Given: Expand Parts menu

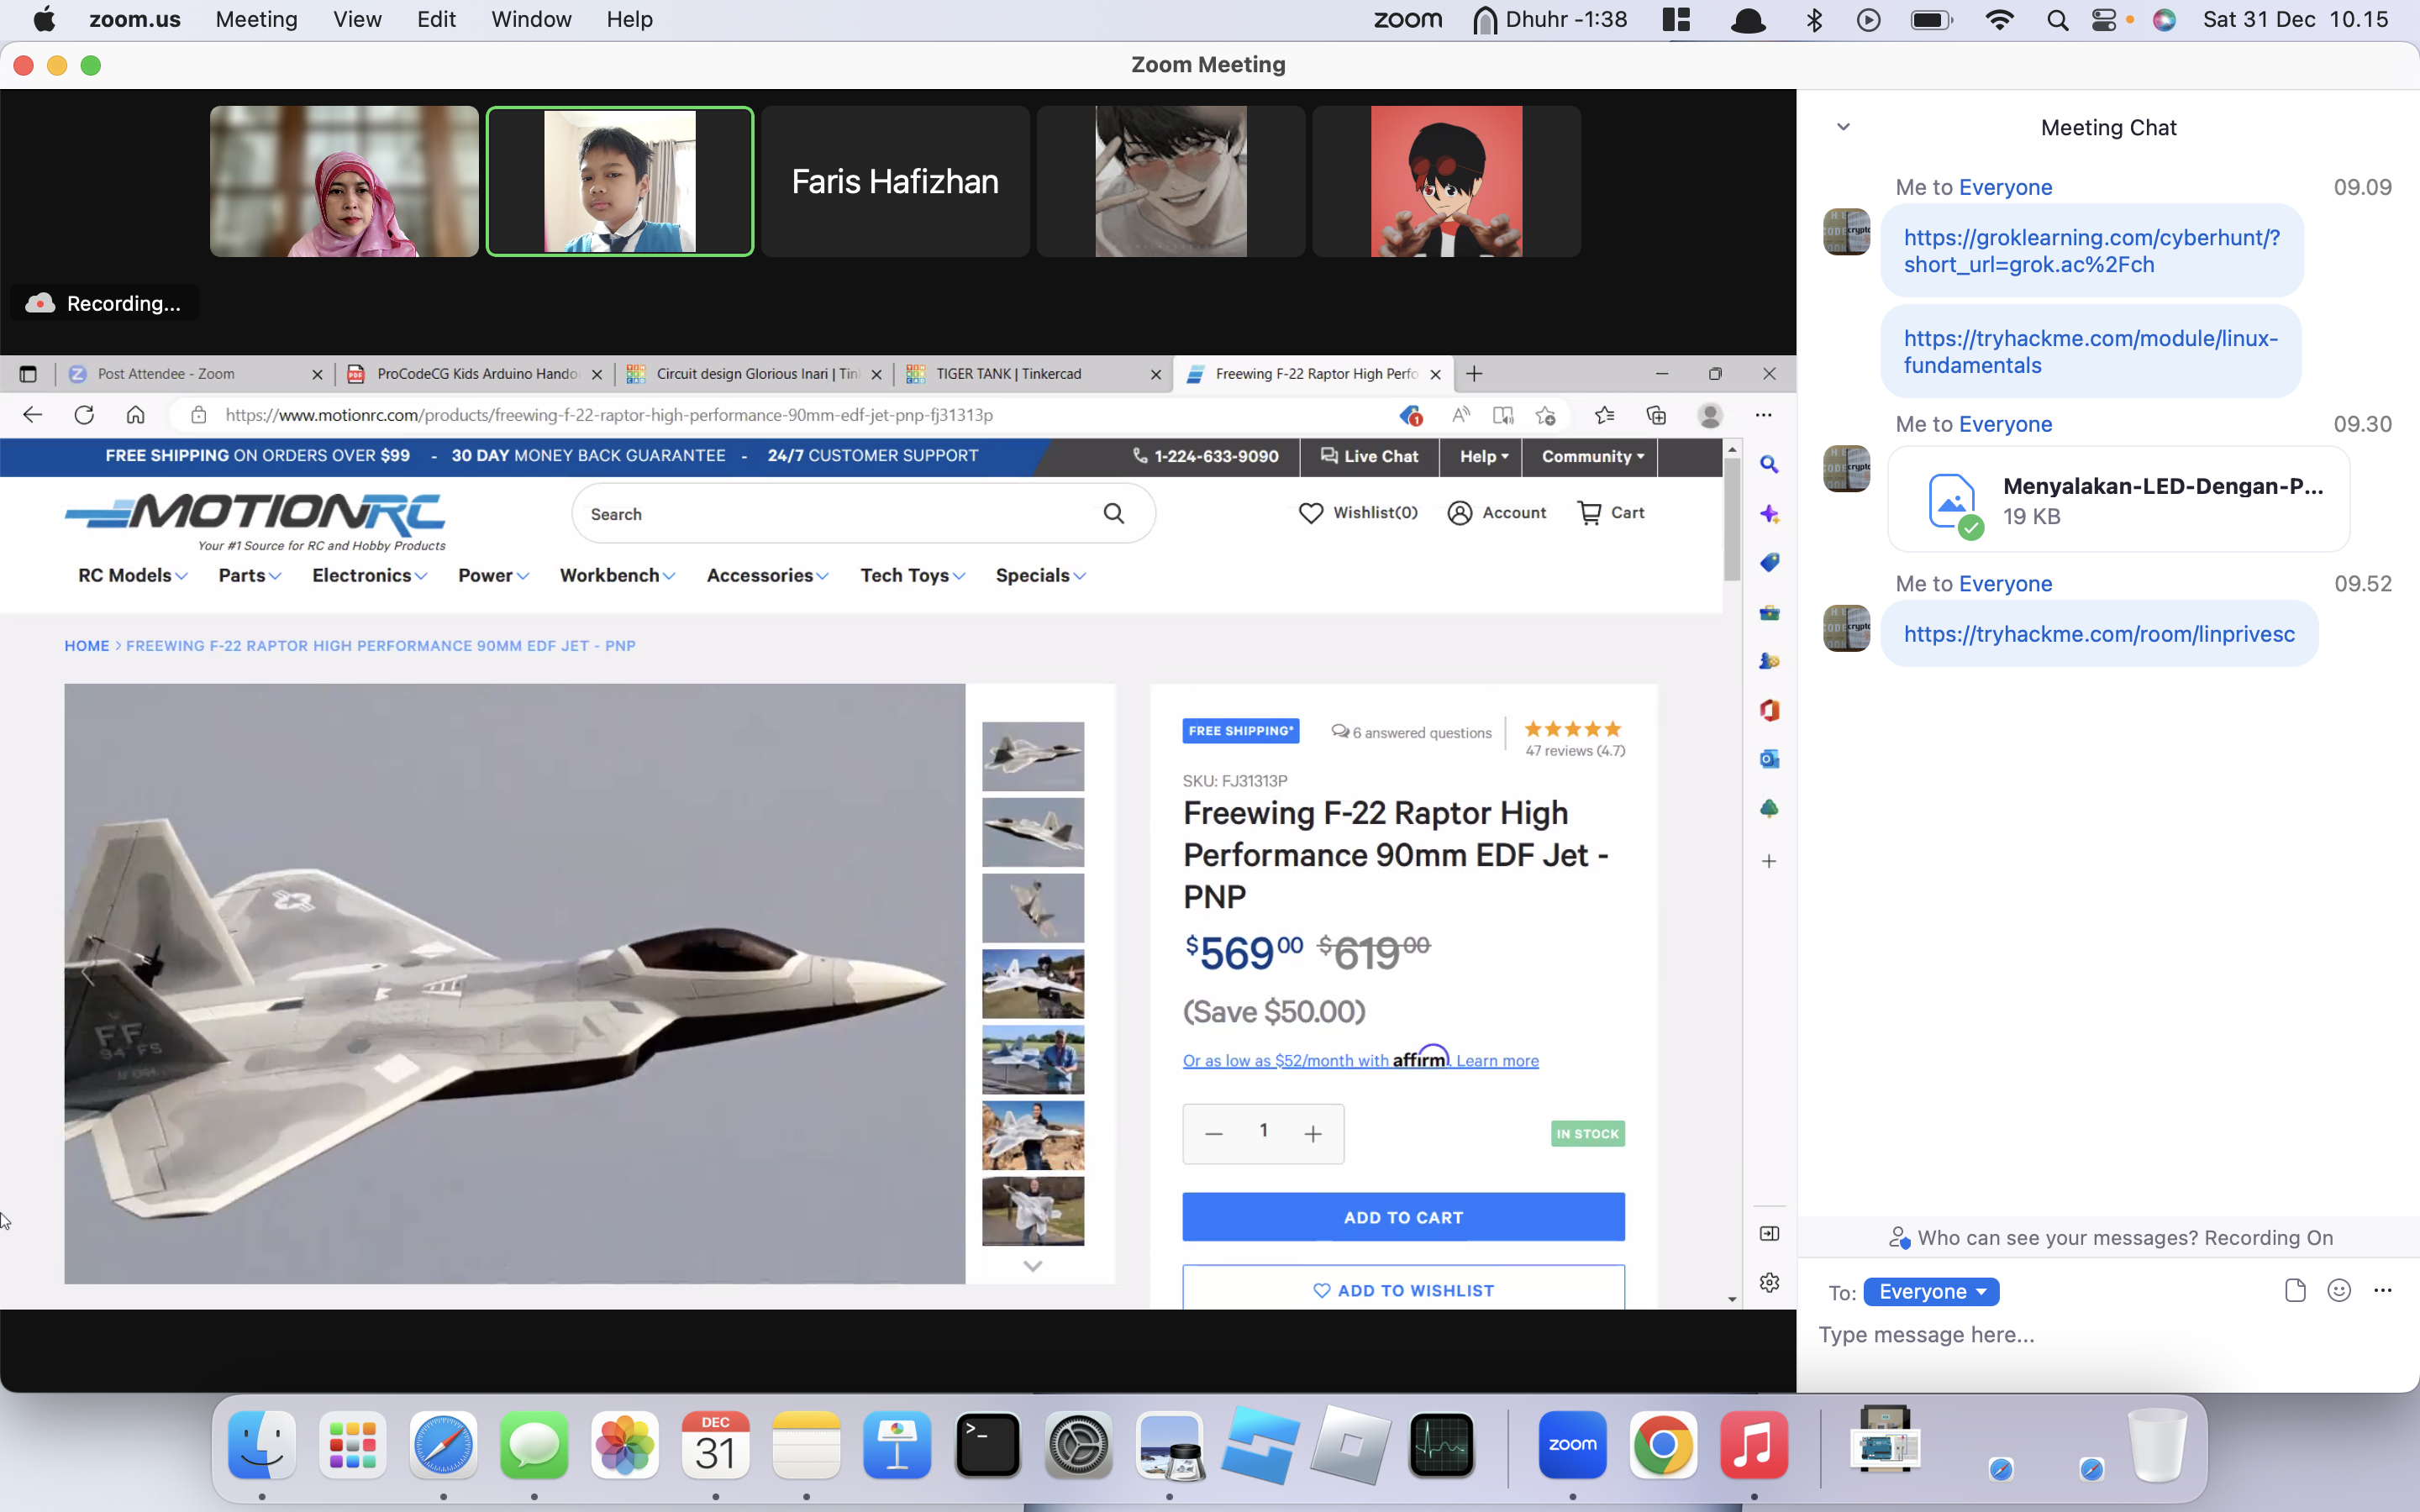Looking at the screenshot, I should tap(250, 575).
